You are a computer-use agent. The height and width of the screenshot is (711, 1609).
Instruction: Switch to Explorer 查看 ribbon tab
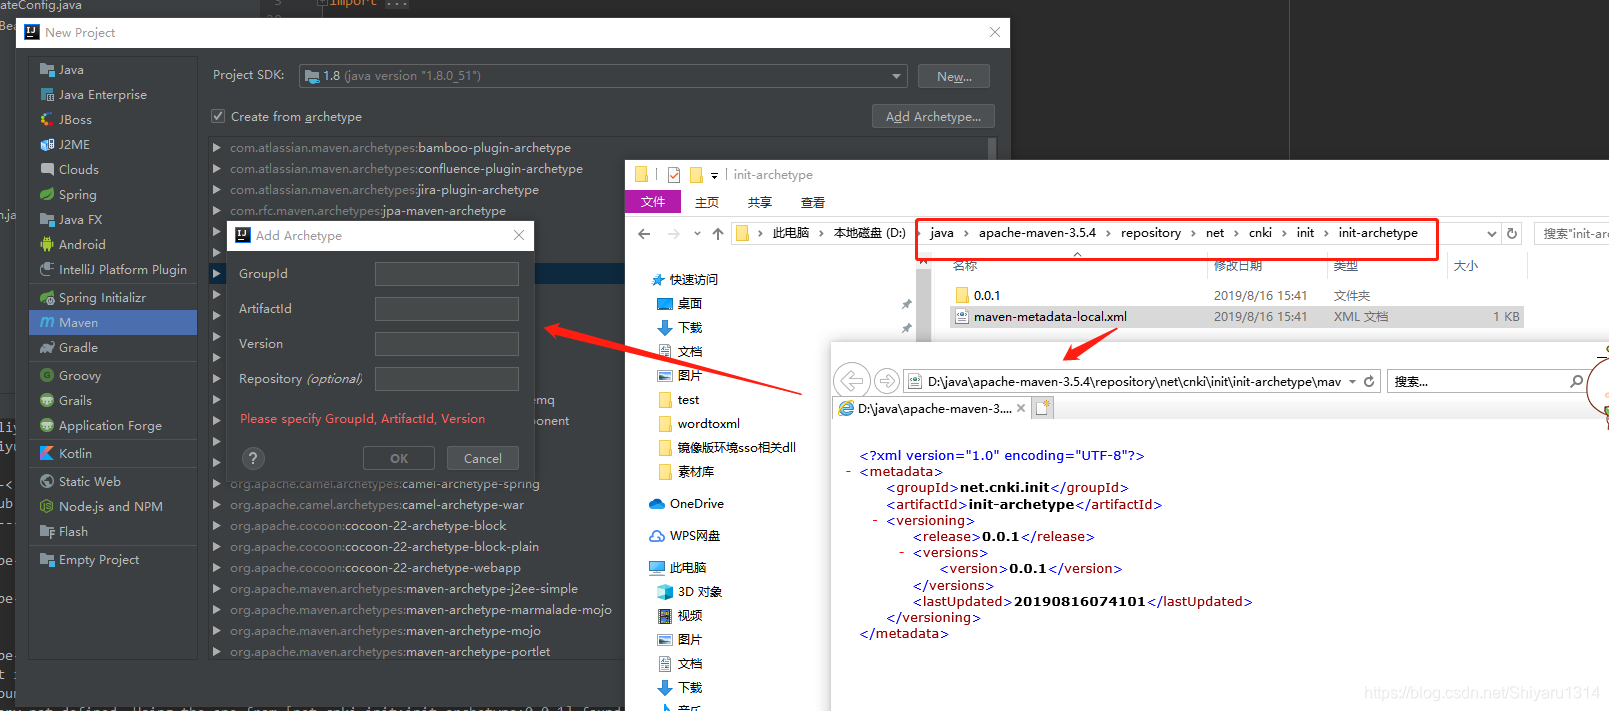(813, 202)
